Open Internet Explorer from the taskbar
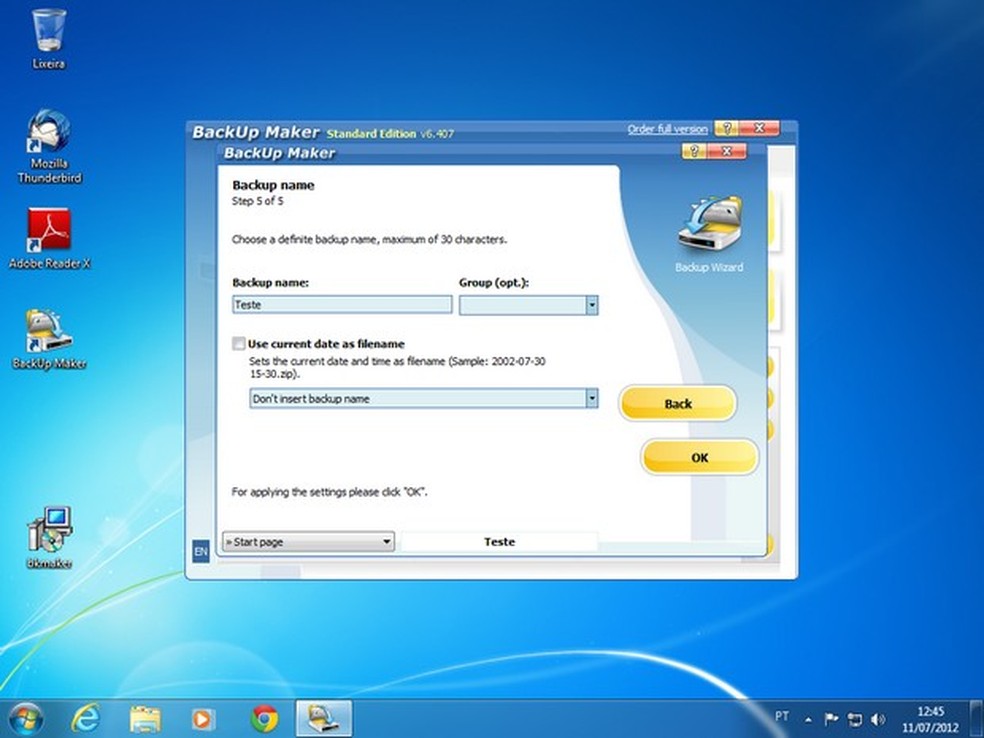The height and width of the screenshot is (738, 984). [x=86, y=718]
